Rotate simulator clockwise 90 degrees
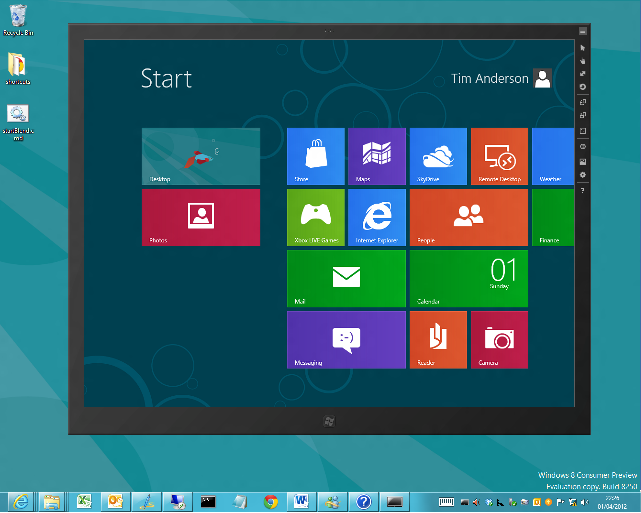Screen dimensions: 641x513 coord(583,102)
